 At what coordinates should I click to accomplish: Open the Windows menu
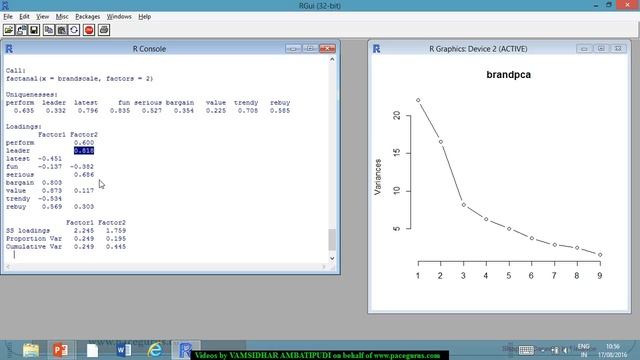[119, 17]
